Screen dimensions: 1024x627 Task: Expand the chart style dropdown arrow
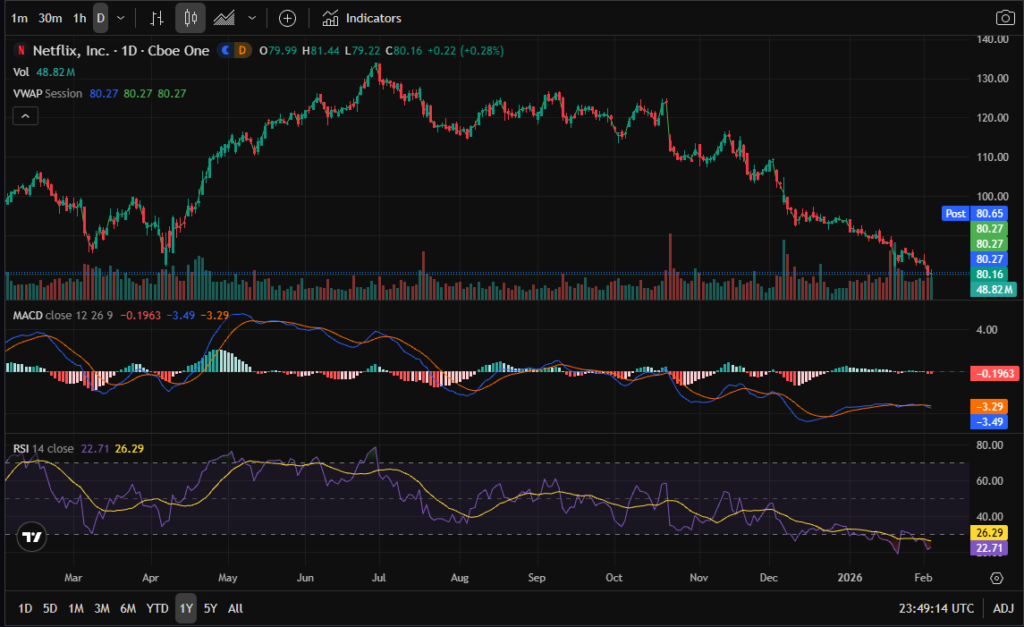(x=251, y=18)
